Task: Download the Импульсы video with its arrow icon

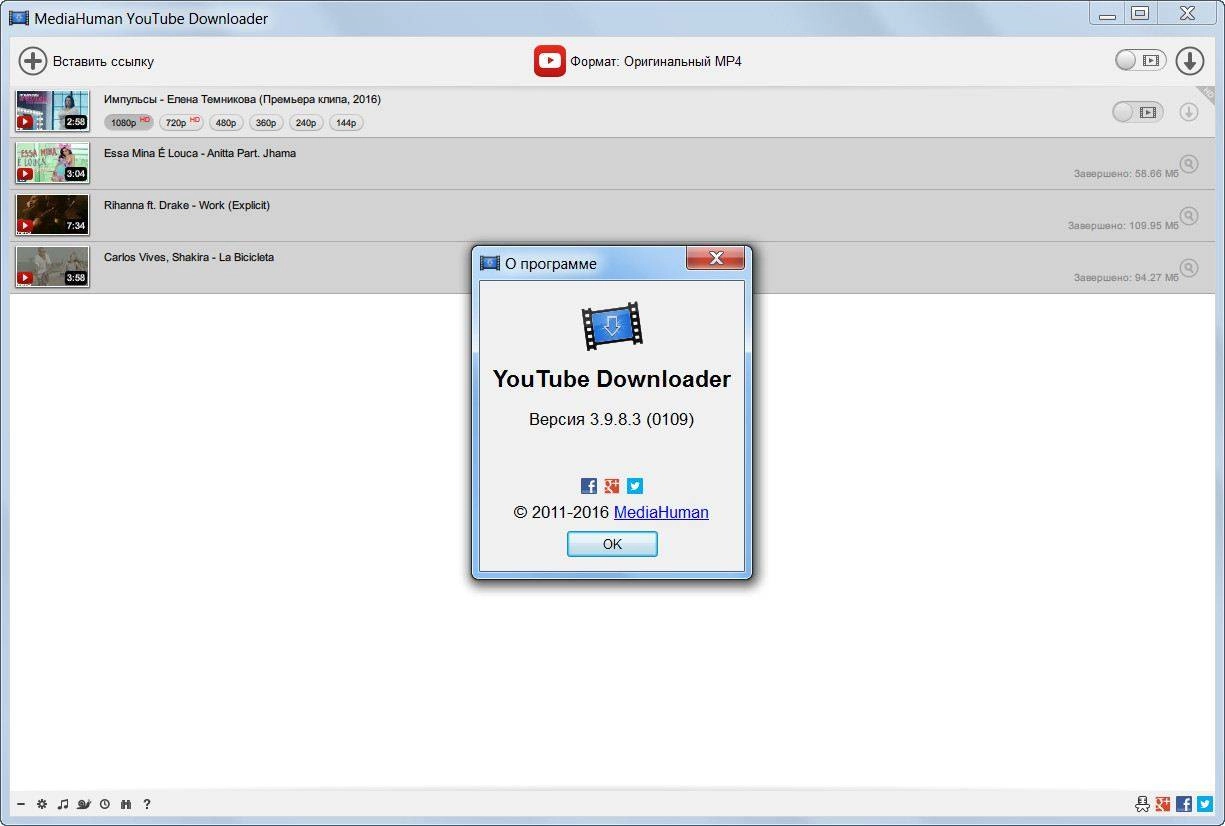Action: tap(1189, 112)
